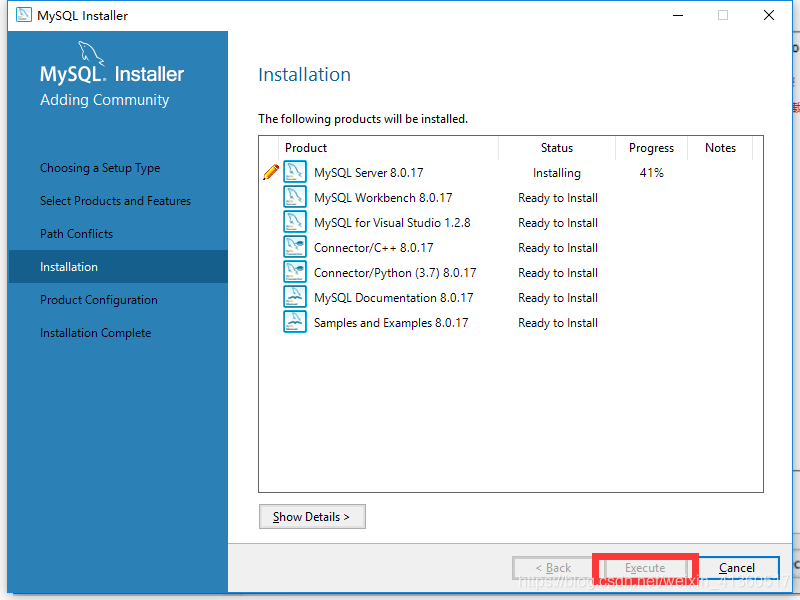Open the Choosing a Setup Type step

pos(100,168)
